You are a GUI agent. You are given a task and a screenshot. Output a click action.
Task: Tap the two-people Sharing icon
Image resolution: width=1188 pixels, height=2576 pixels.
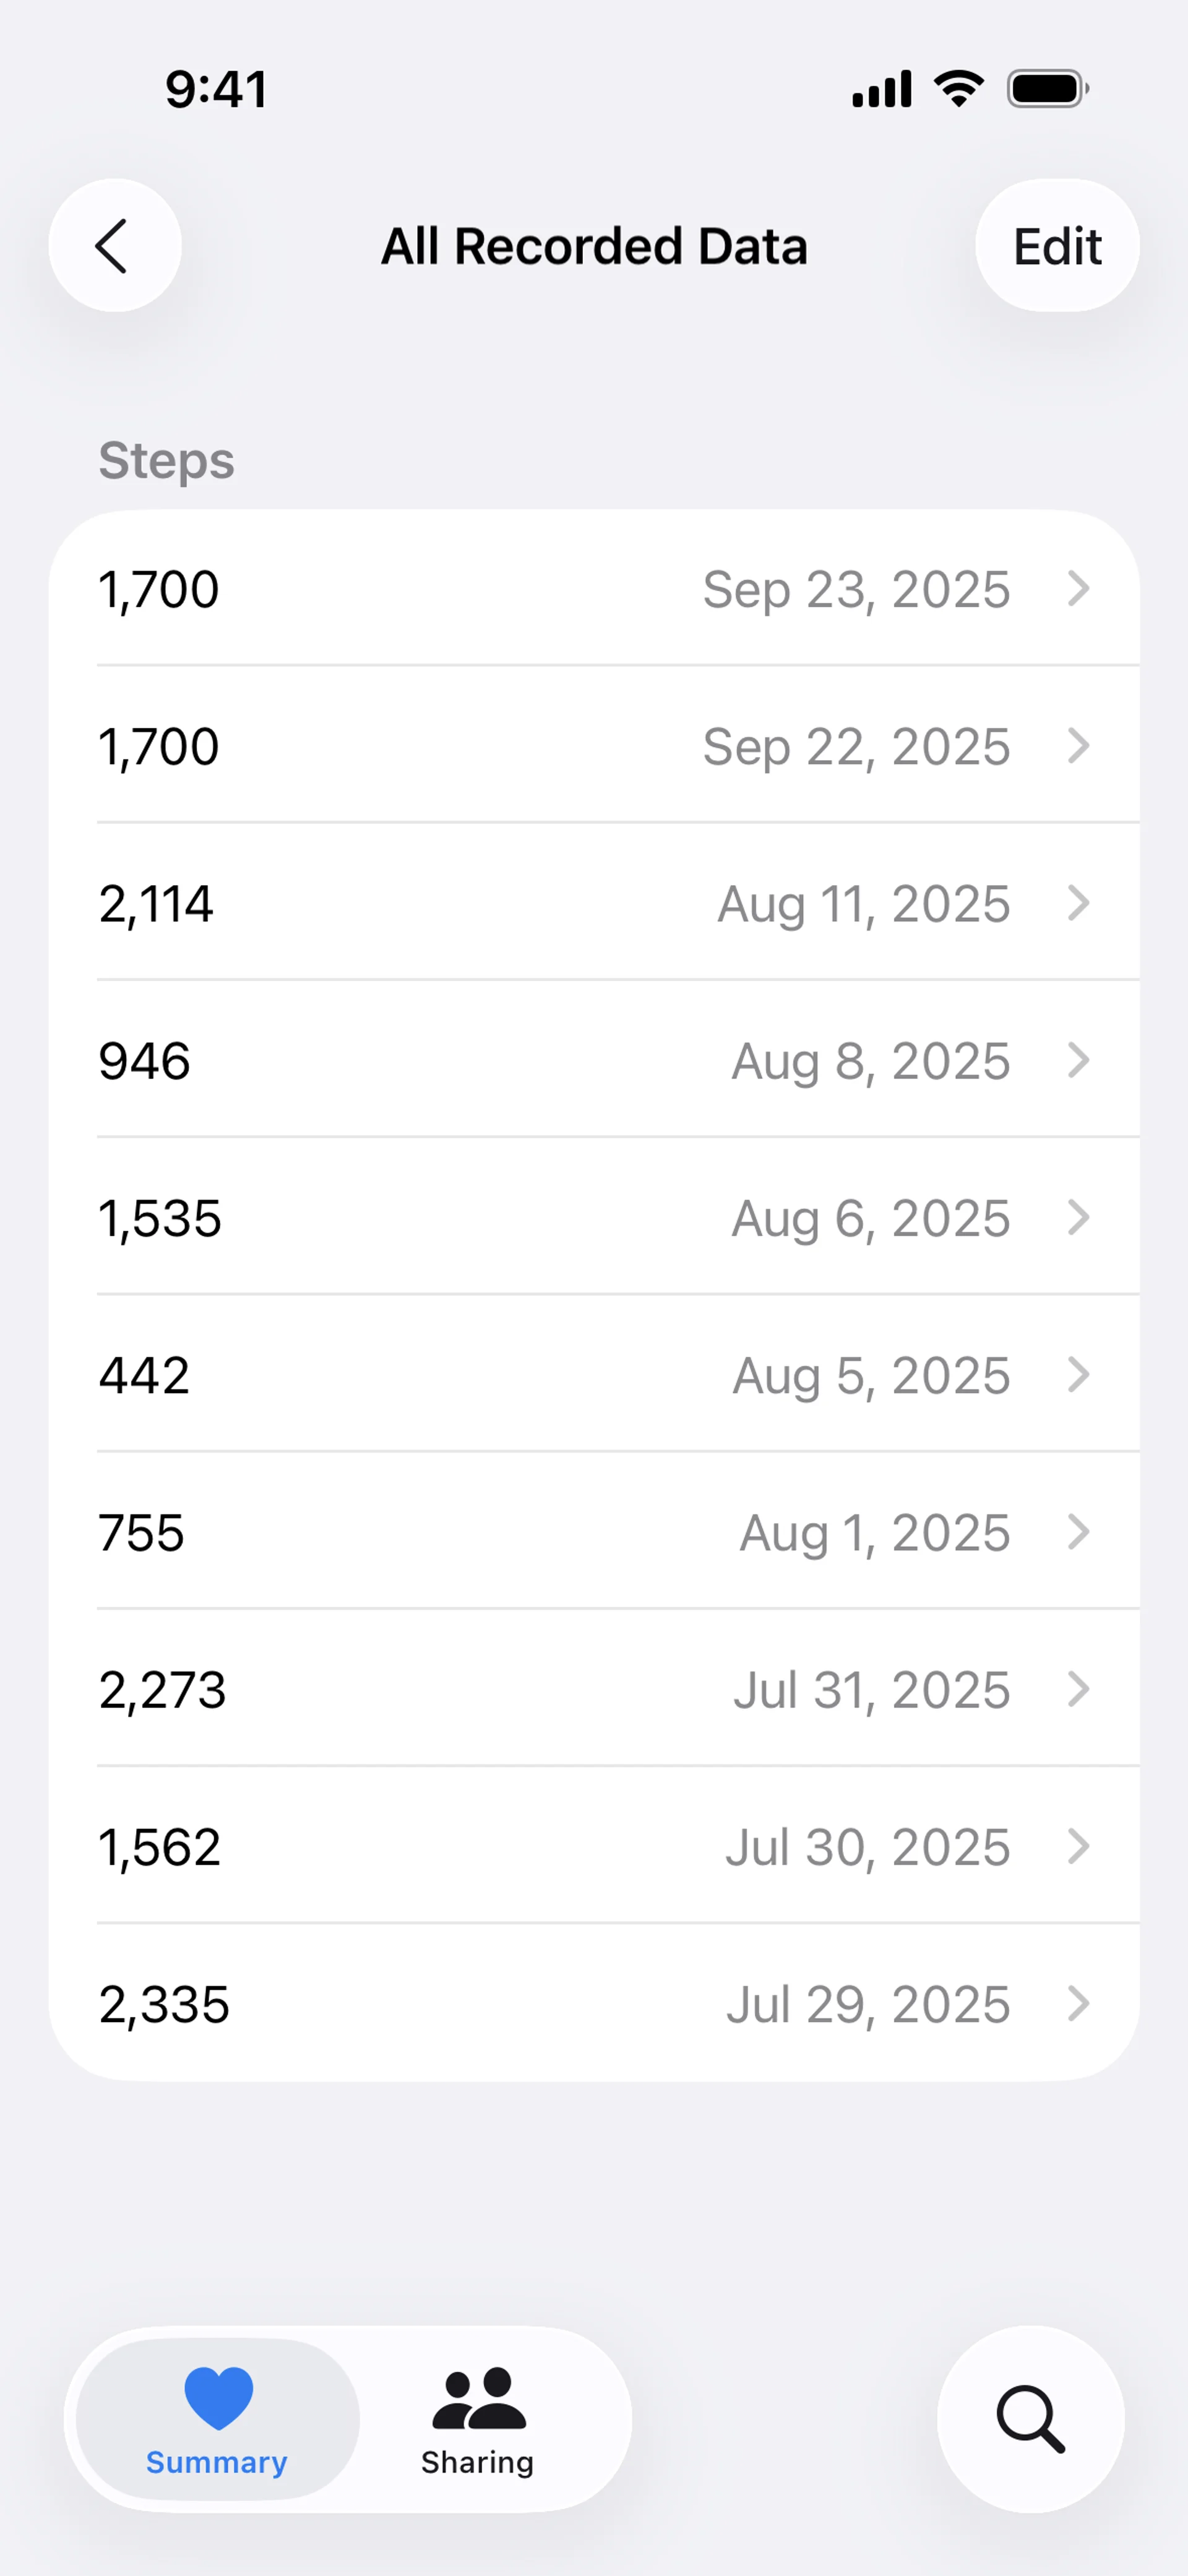click(478, 2398)
